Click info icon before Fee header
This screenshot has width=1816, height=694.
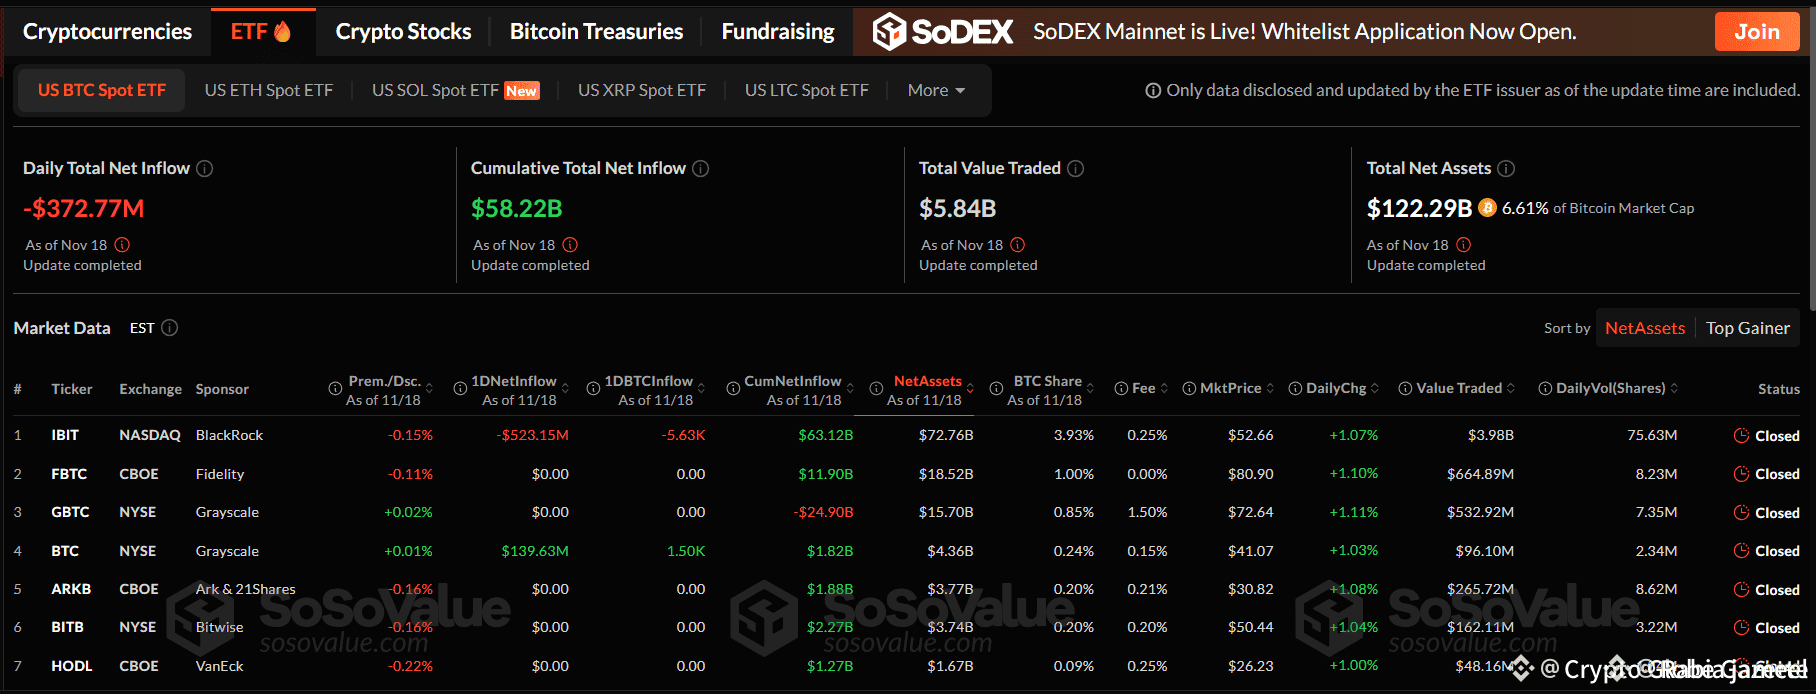coord(1121,389)
